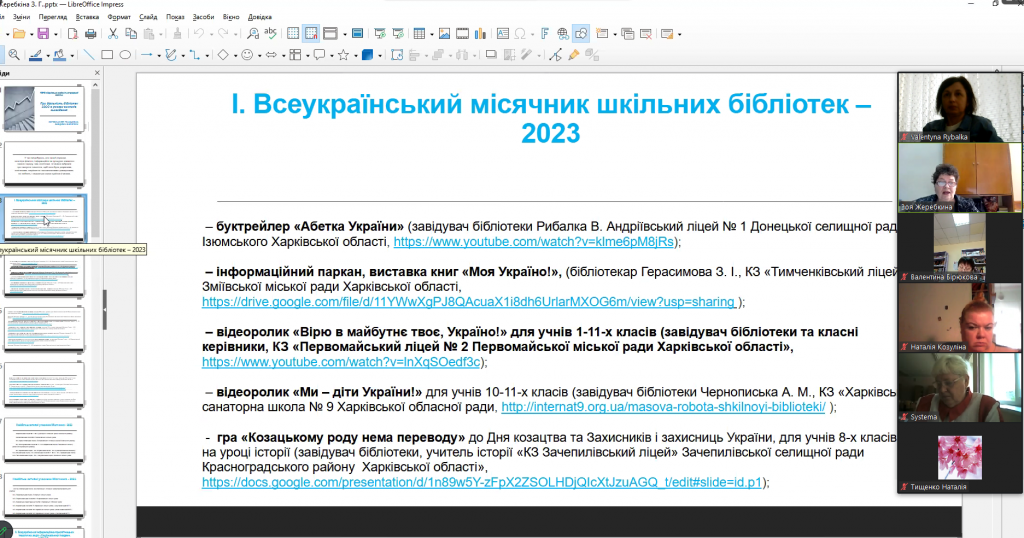The height and width of the screenshot is (538, 1024).
Task: Insert an audio or video clip
Action: 462,34
